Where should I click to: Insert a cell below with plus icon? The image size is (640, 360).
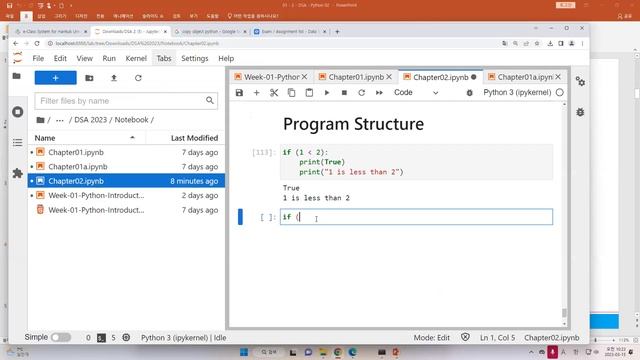click(256, 93)
